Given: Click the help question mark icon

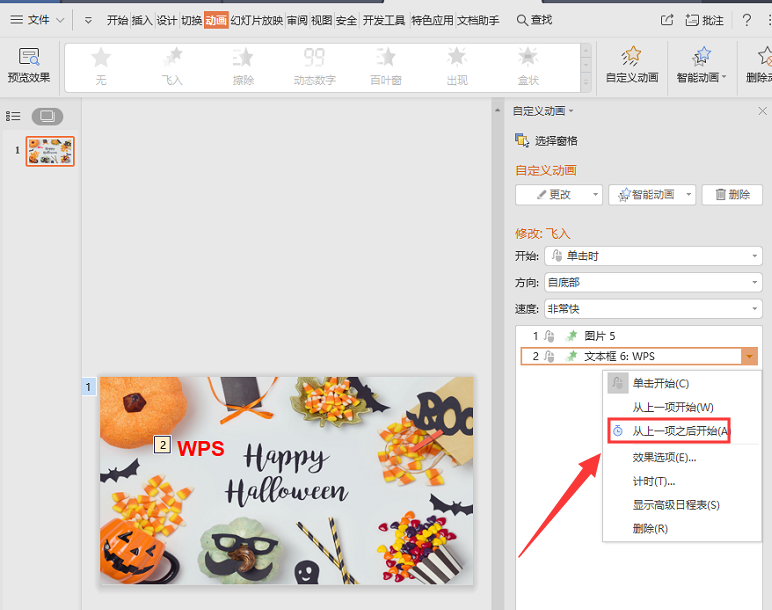Looking at the screenshot, I should (746, 20).
